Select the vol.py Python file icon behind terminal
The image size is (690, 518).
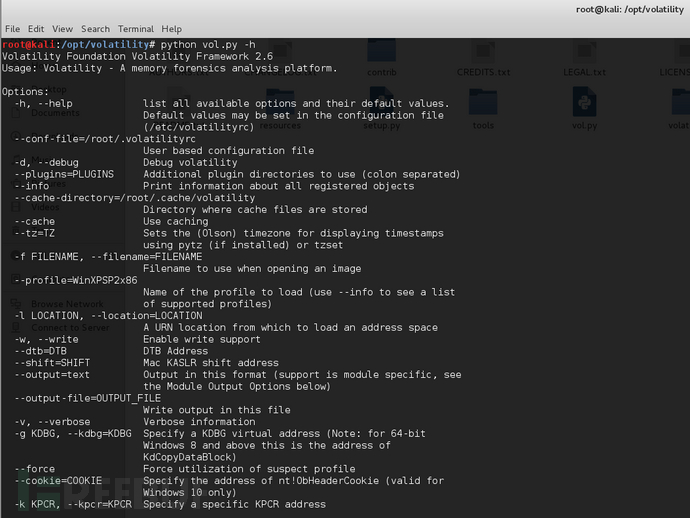[x=584, y=103]
